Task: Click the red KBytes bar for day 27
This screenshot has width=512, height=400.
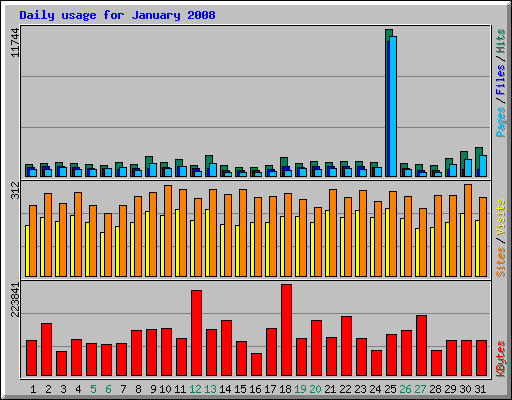Action: [421, 346]
